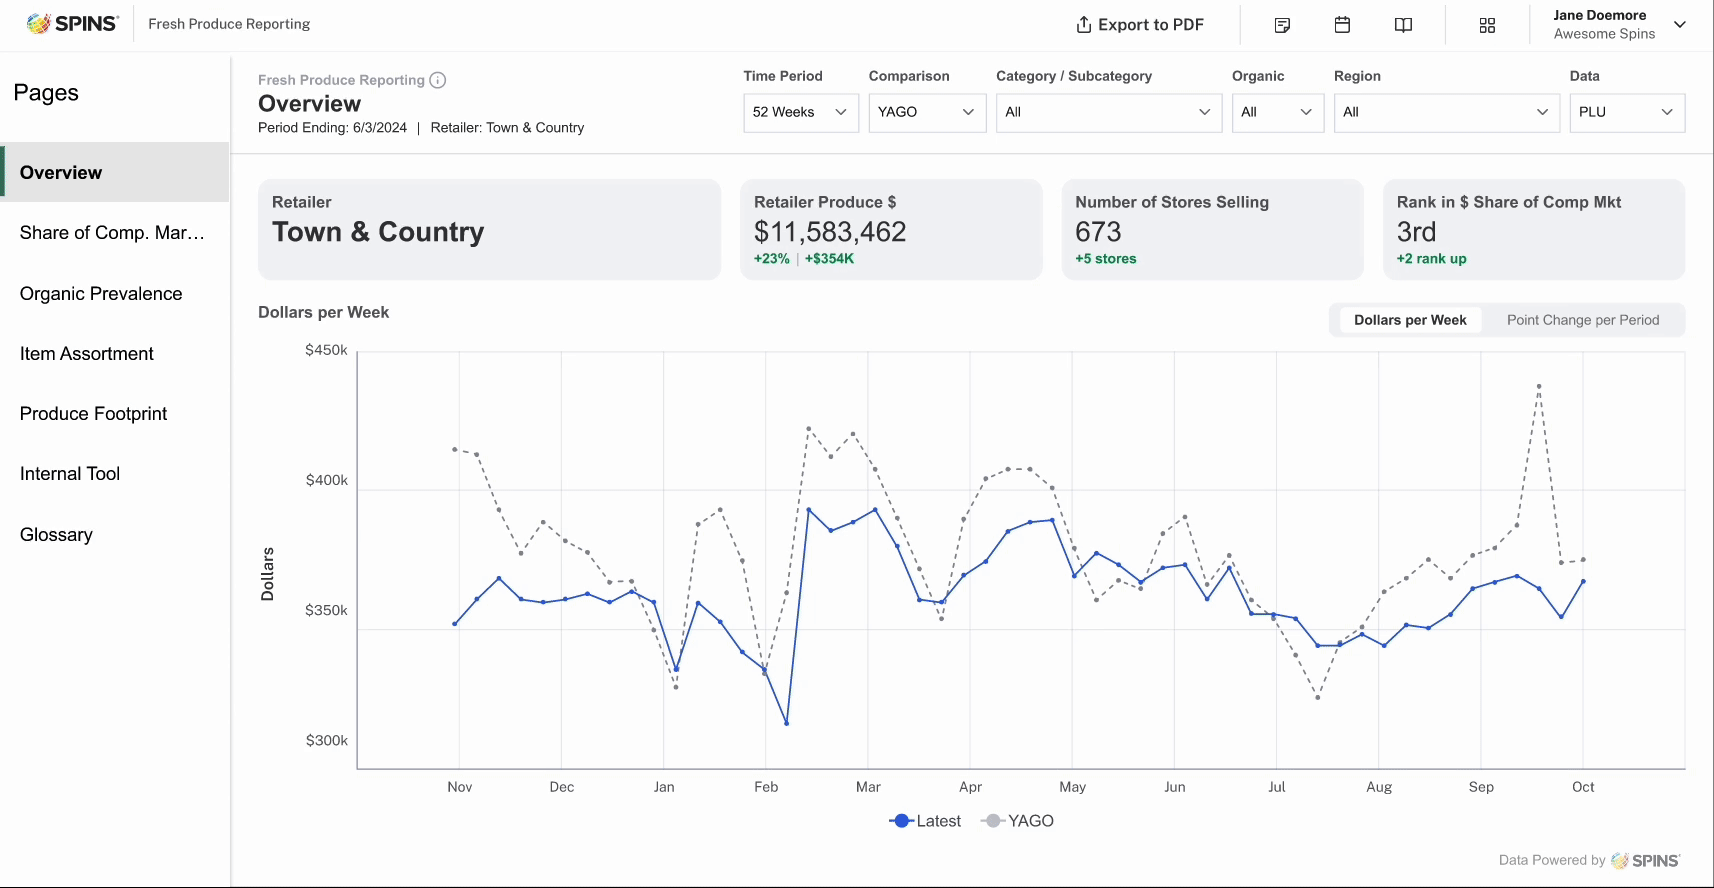Click the SPINS logo in header
1714x888 pixels.
pos(72,24)
